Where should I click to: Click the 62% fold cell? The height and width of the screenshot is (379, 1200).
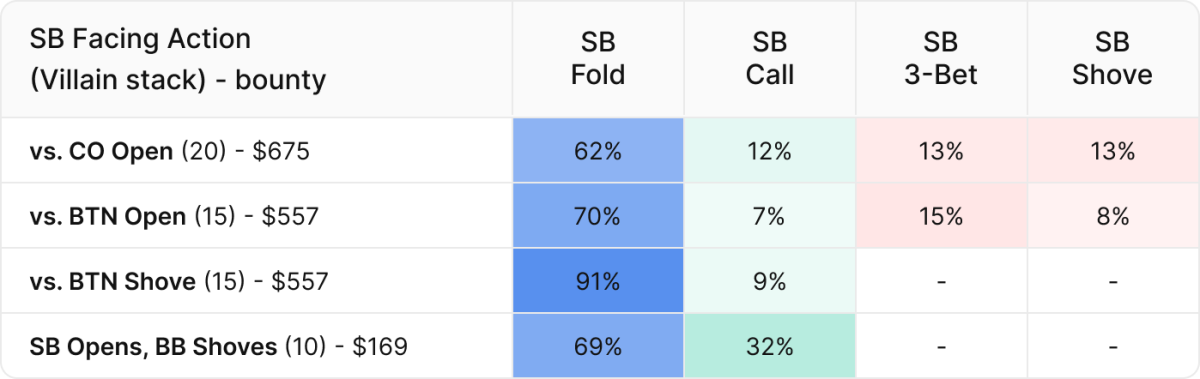pyautogui.click(x=598, y=151)
